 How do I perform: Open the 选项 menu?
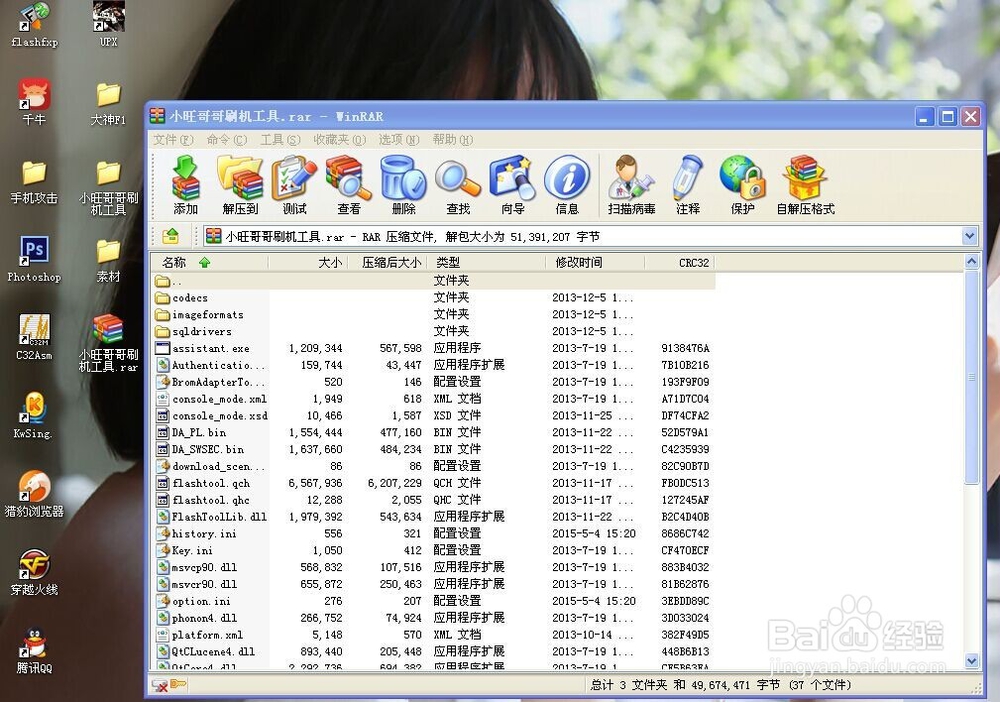[x=398, y=140]
